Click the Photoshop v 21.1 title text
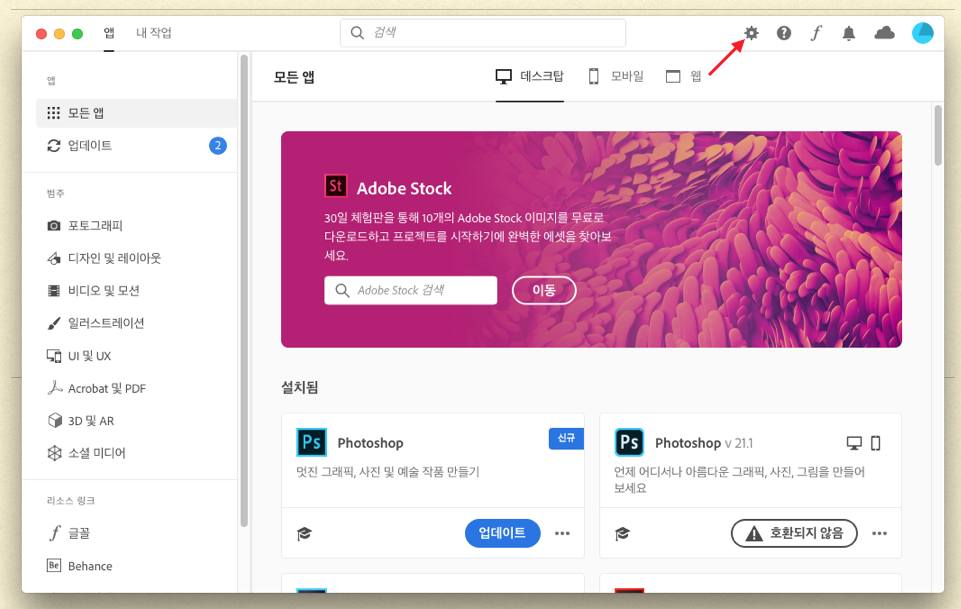The image size is (961, 609). coord(704,443)
